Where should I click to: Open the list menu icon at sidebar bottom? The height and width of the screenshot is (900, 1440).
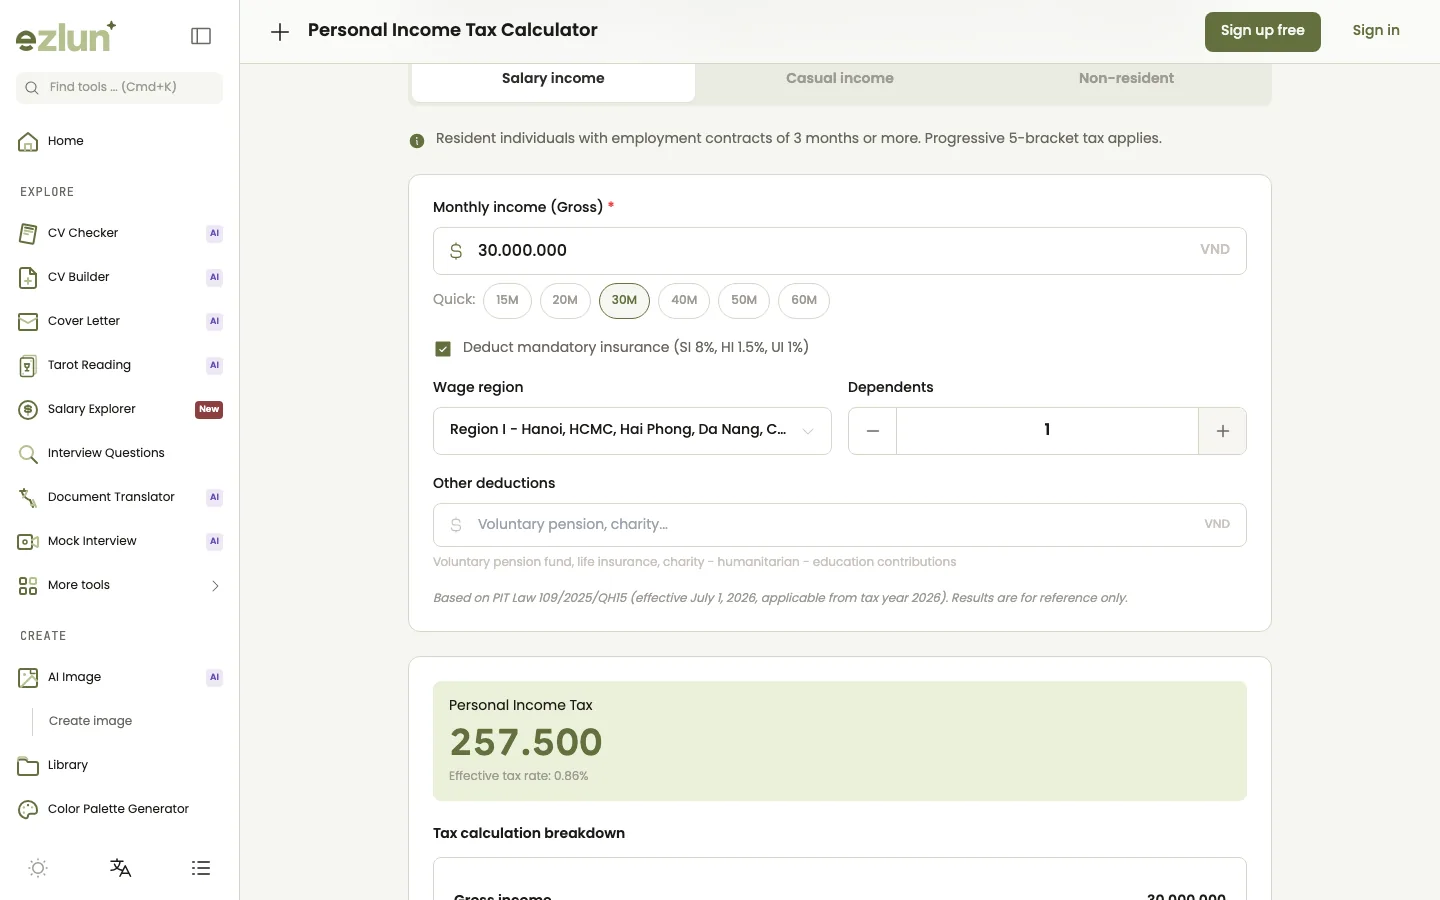(201, 868)
